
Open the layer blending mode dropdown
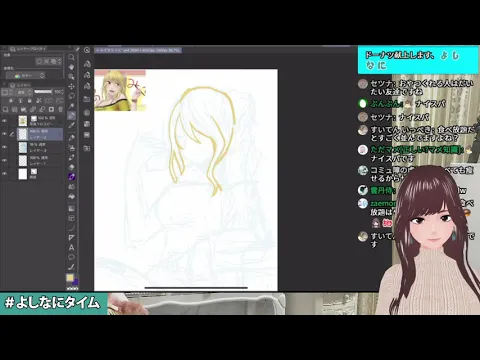[x=23, y=92]
